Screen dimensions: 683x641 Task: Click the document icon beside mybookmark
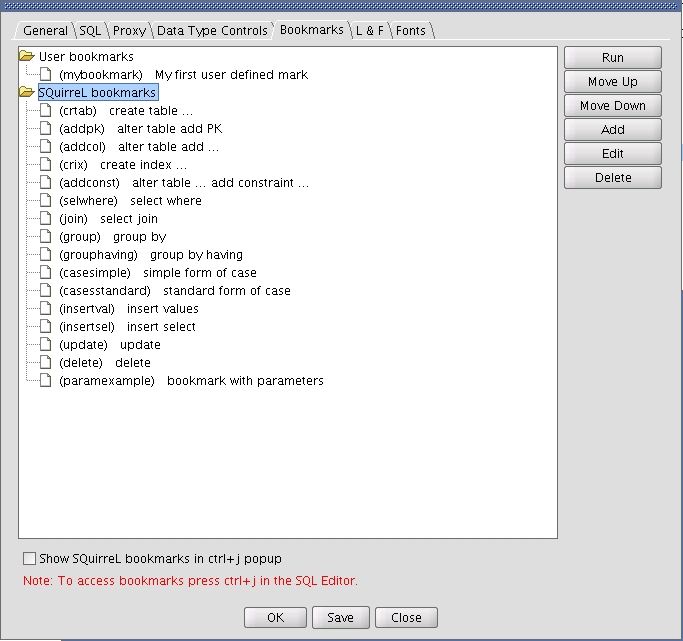(45, 75)
